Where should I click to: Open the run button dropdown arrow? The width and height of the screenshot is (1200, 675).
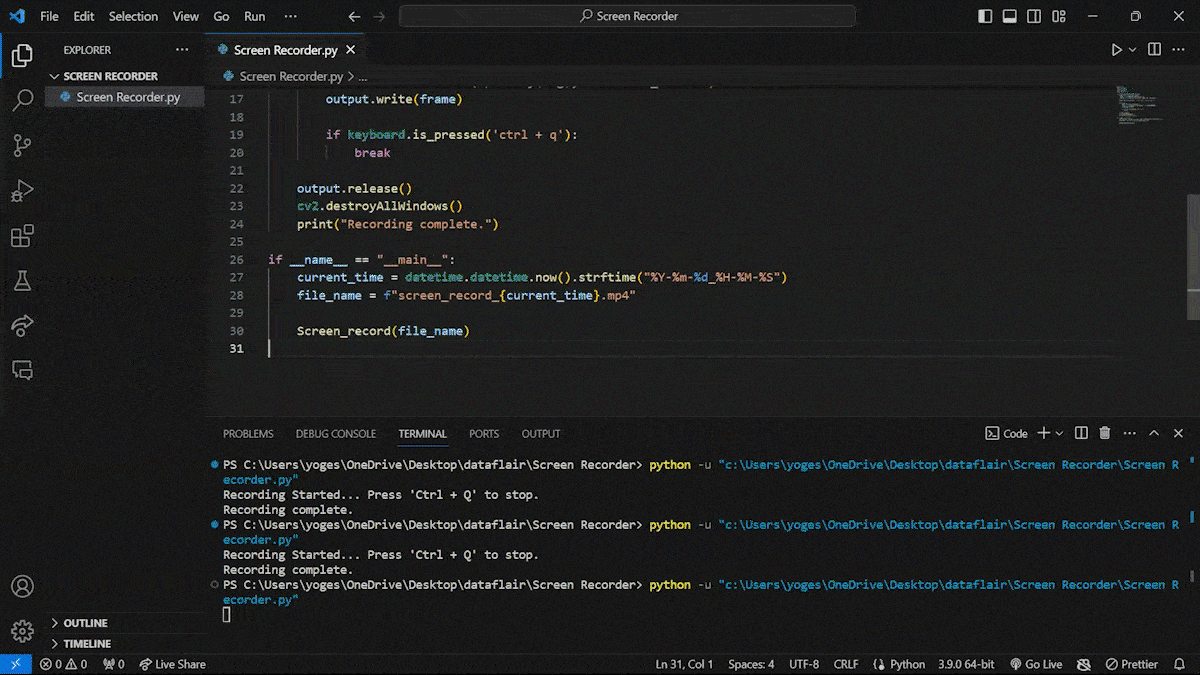1133,50
